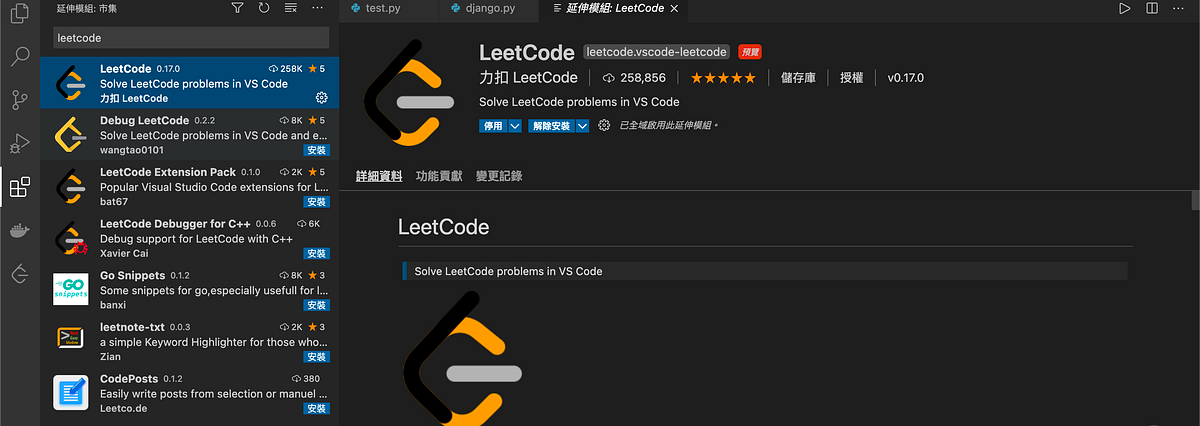Click the 停用 disable button

(494, 126)
